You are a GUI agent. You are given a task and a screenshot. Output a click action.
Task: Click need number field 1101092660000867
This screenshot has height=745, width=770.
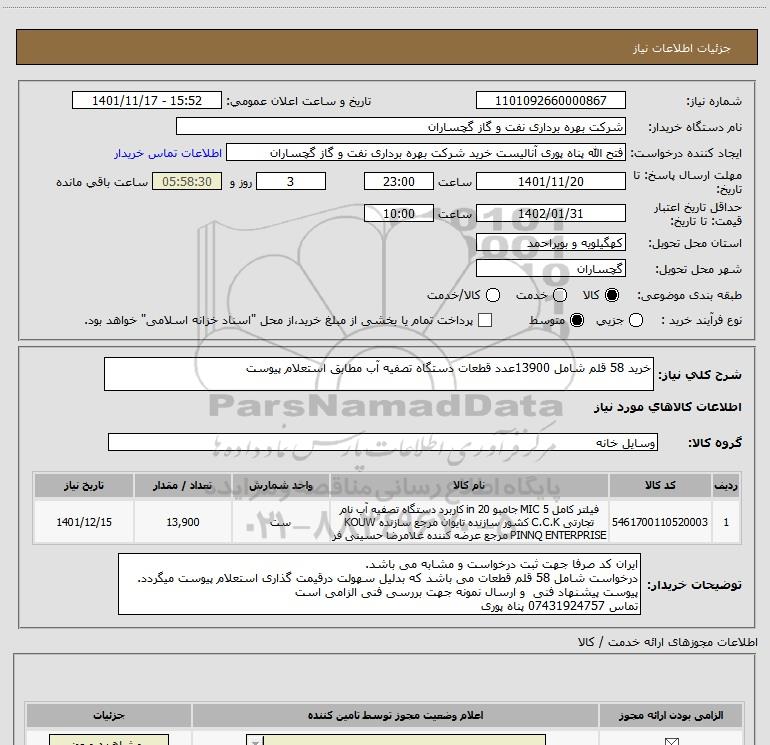coord(550,100)
